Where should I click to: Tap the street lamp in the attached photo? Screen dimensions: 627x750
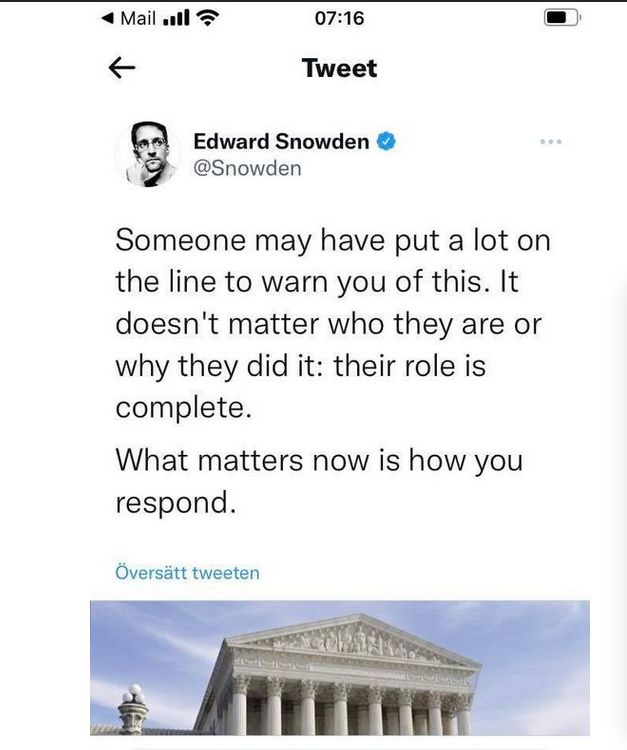[x=132, y=707]
